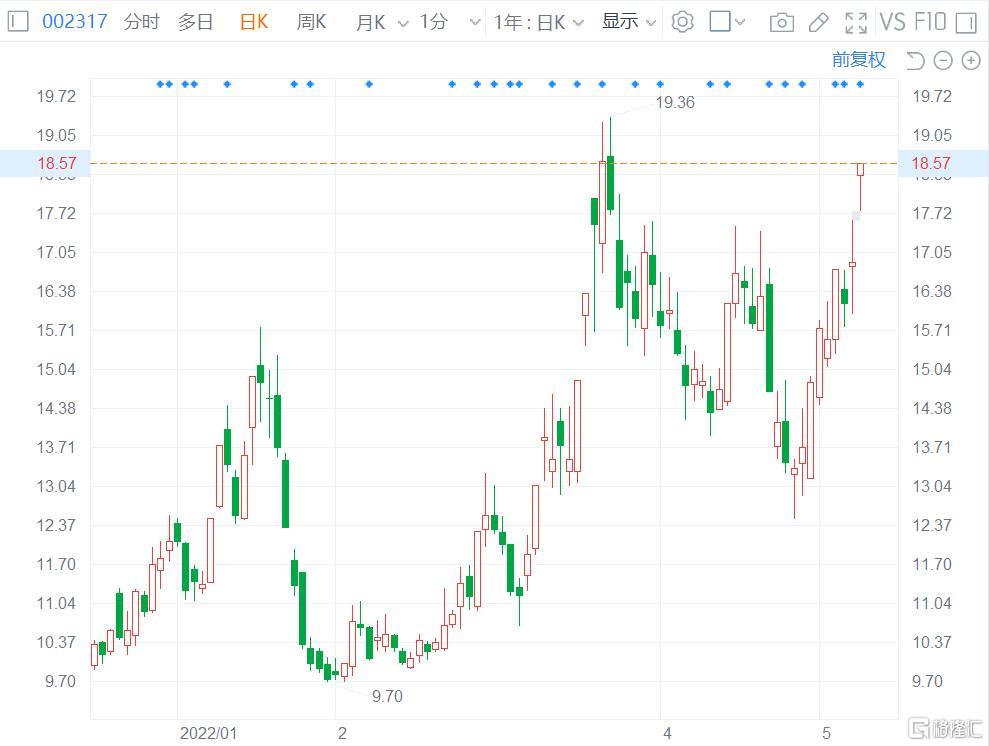Screen dimensions: 989x746
Task: Open the 1年:日K range dropdown
Action: pos(538,23)
